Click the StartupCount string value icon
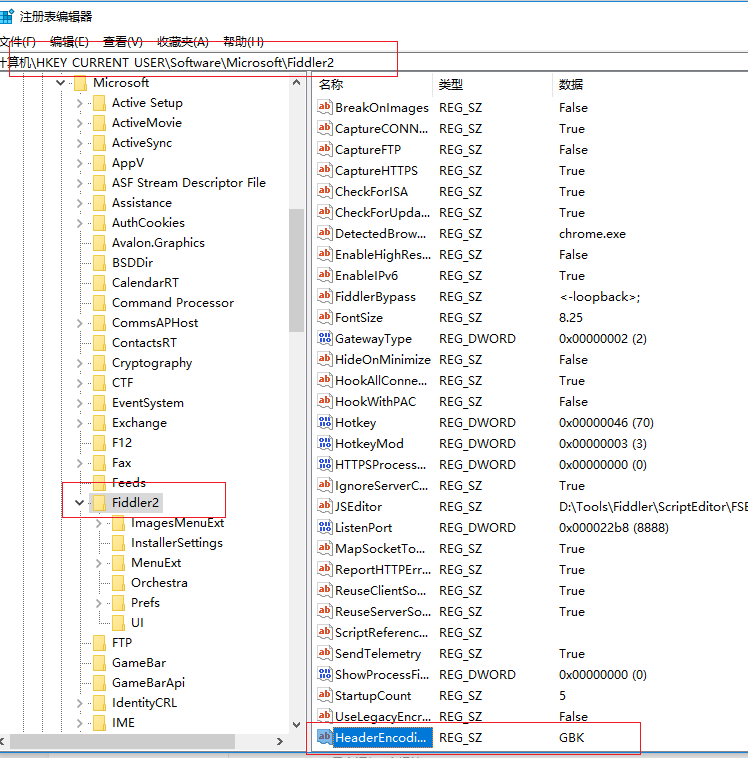 [x=324, y=695]
